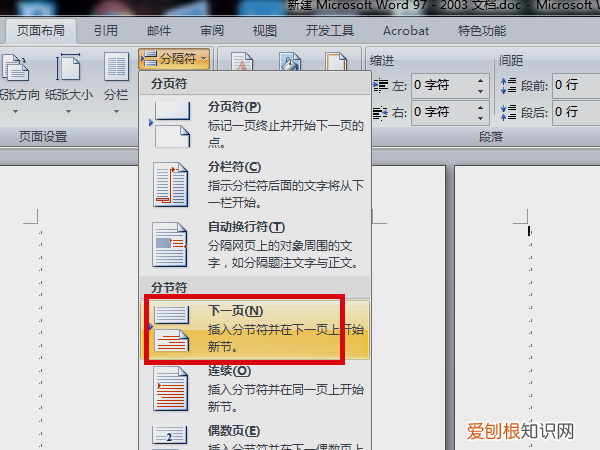The width and height of the screenshot is (600, 450).
Task: Click the 下一页 section break icon
Action: (x=171, y=329)
